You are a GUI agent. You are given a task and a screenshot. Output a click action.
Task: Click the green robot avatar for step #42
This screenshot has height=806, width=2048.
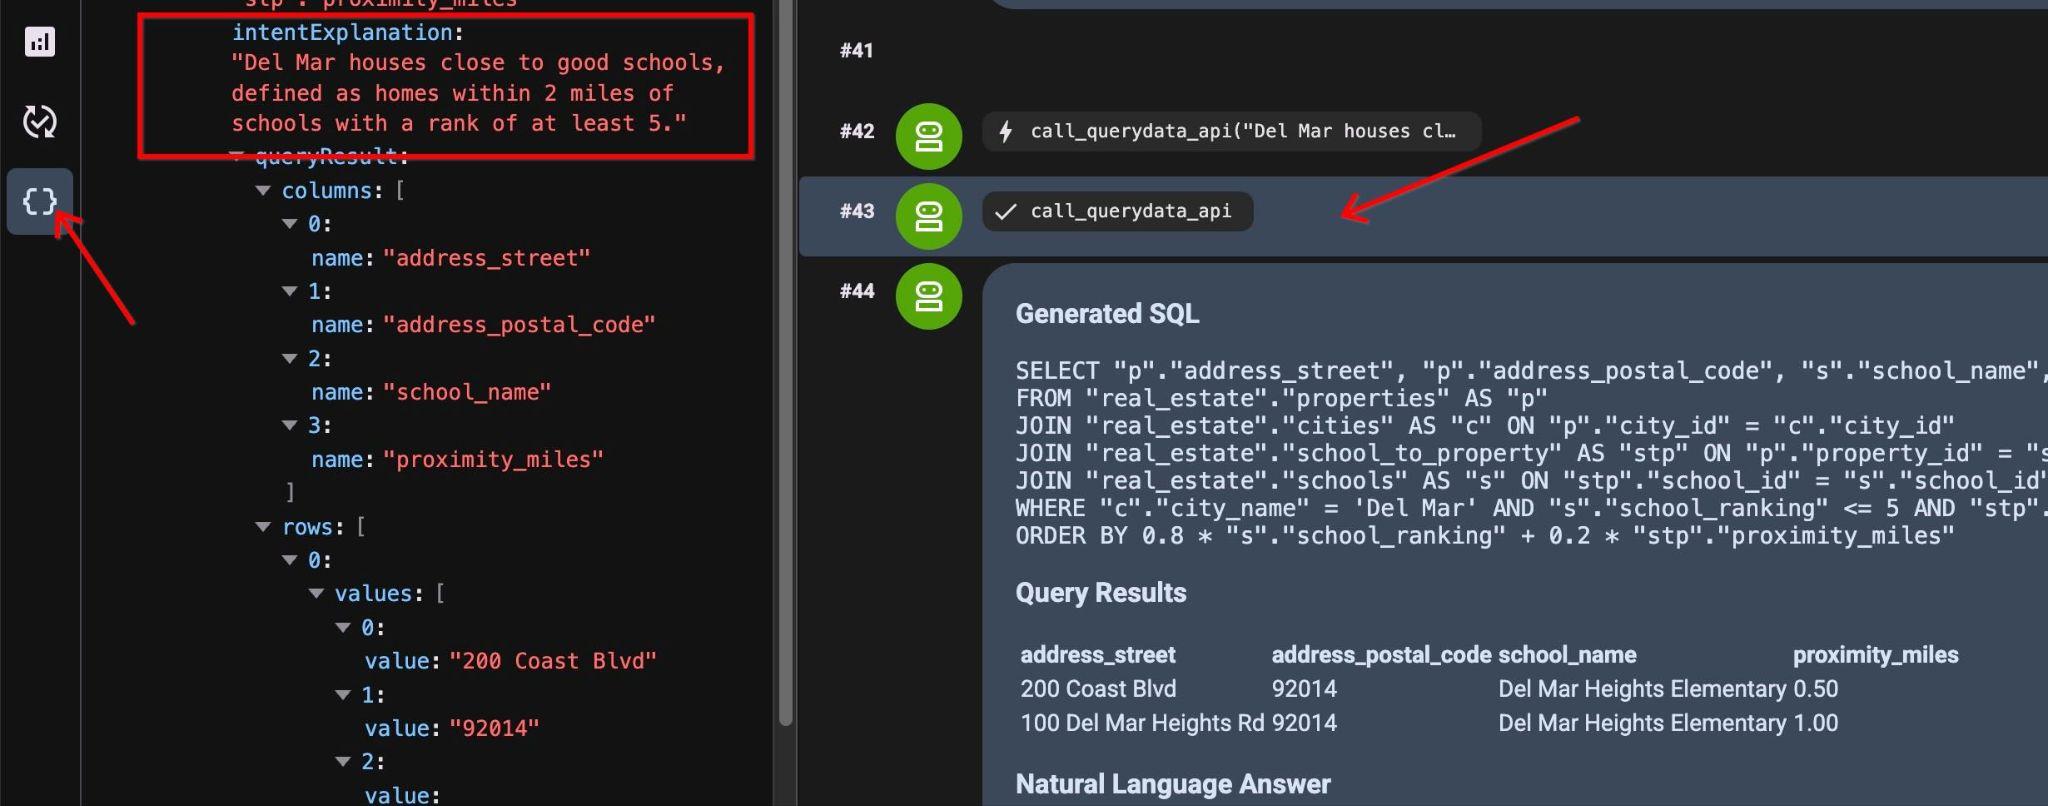[928, 136]
